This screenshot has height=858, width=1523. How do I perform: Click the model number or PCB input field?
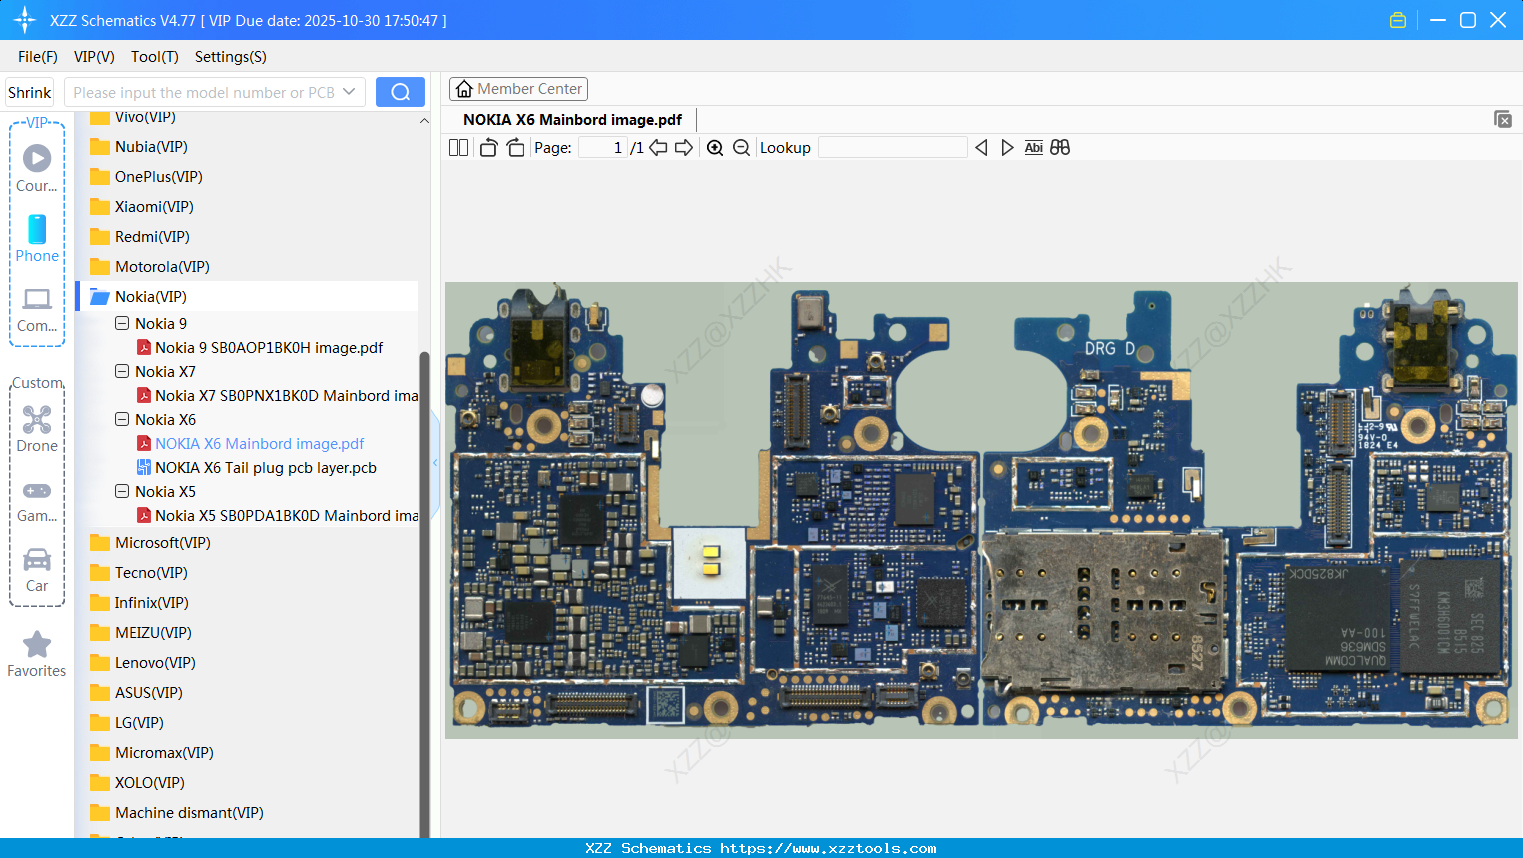tap(204, 92)
